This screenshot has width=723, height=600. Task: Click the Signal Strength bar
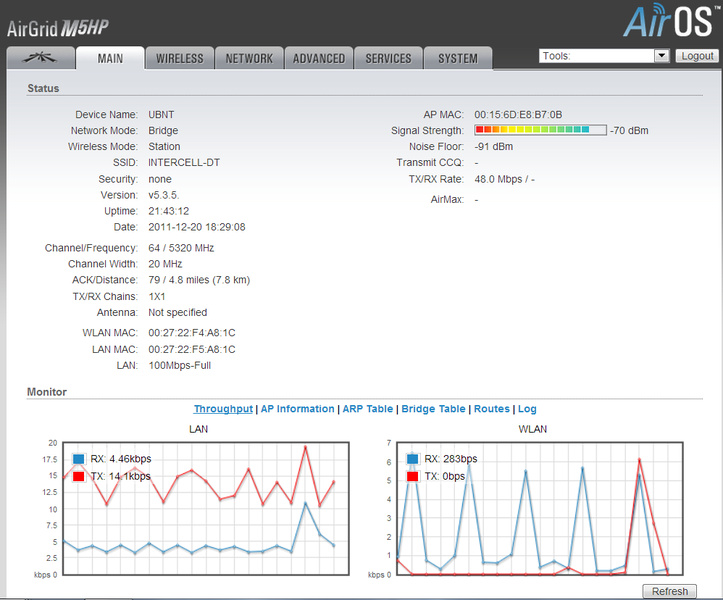(x=540, y=130)
